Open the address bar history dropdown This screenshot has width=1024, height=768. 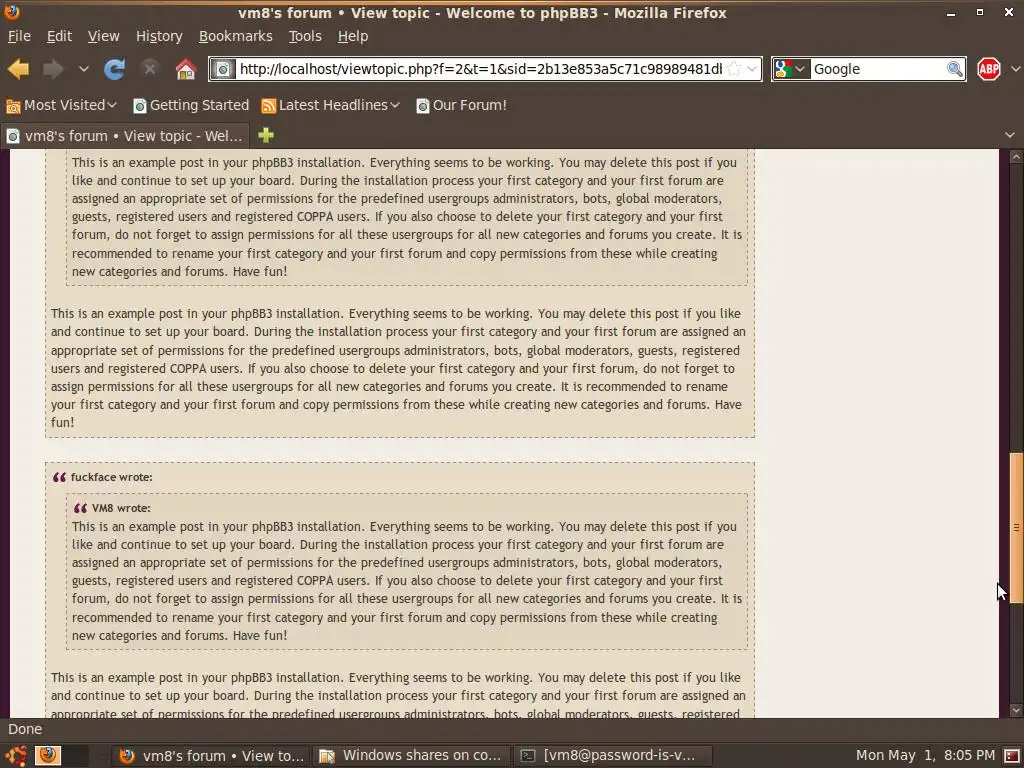(x=752, y=69)
